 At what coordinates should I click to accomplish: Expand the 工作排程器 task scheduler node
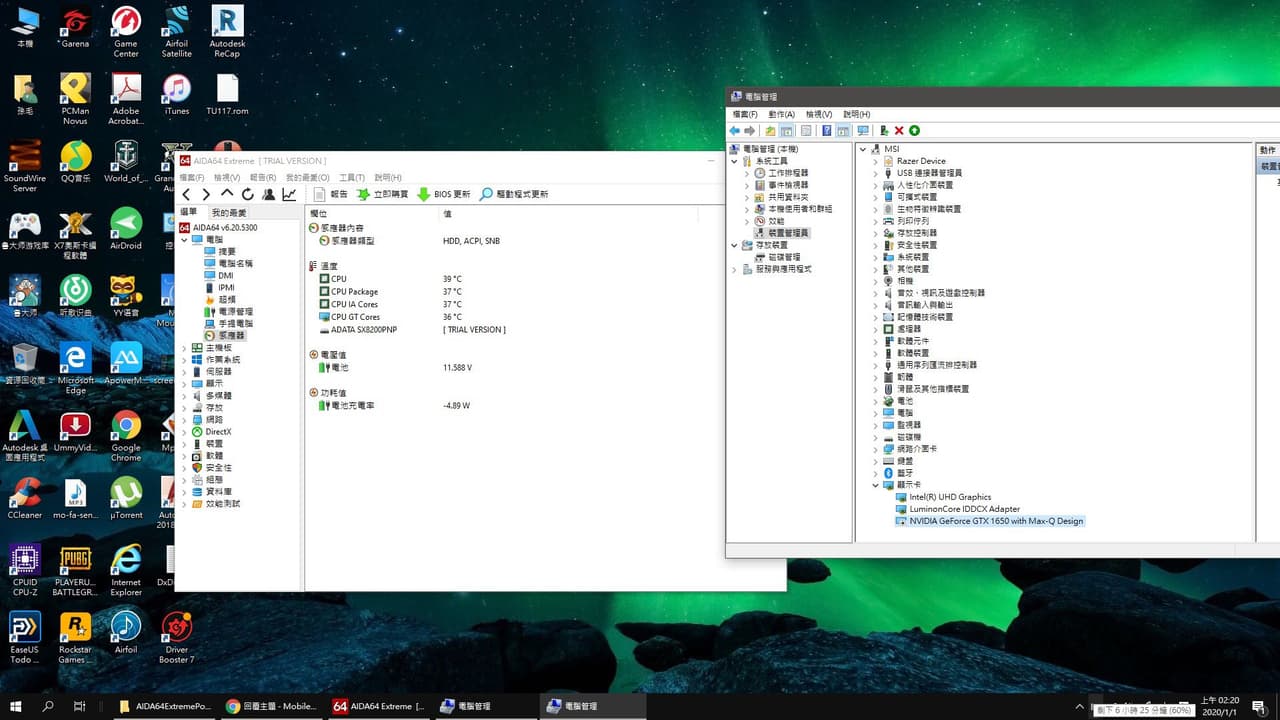click(747, 173)
